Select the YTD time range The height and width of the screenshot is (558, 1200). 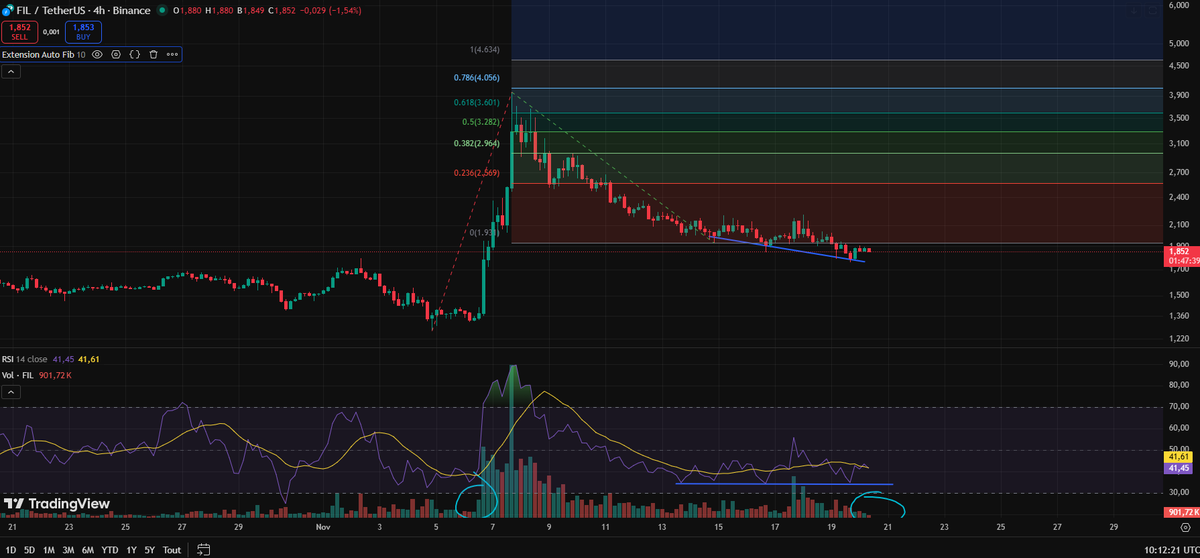tap(110, 549)
